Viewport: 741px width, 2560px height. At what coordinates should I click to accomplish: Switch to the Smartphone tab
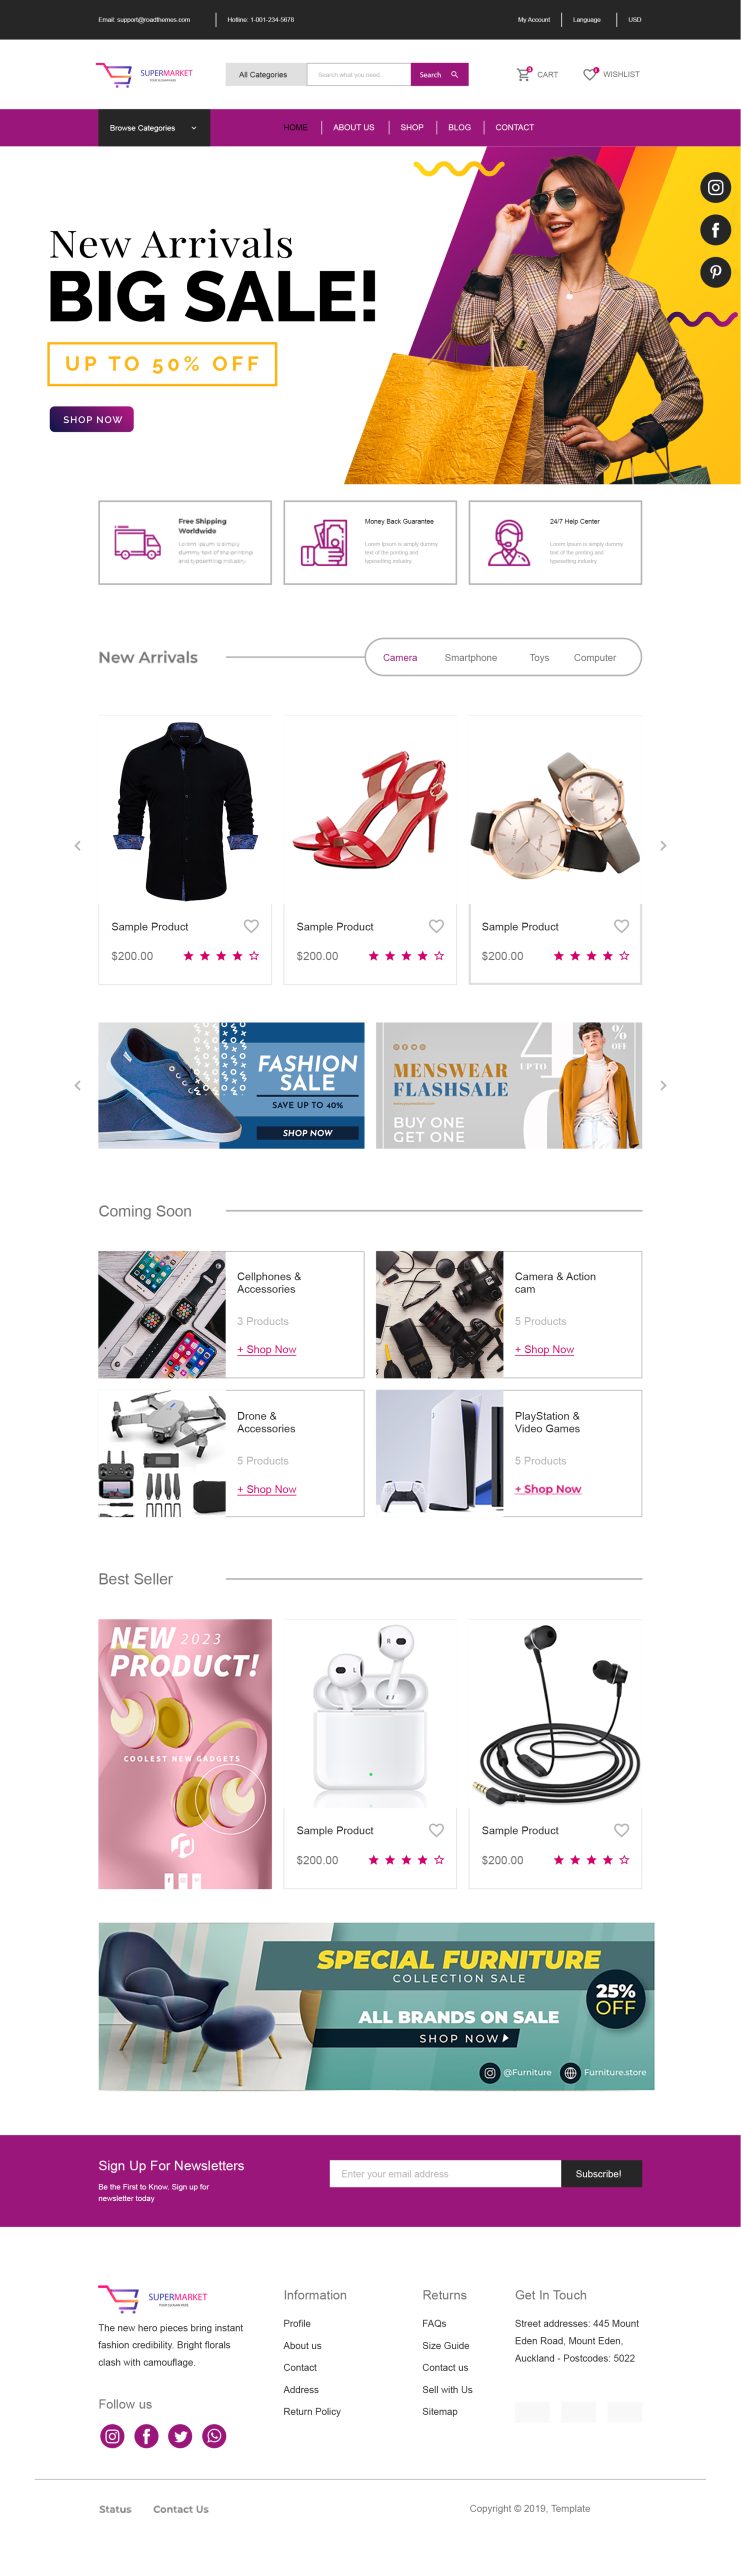pos(470,658)
